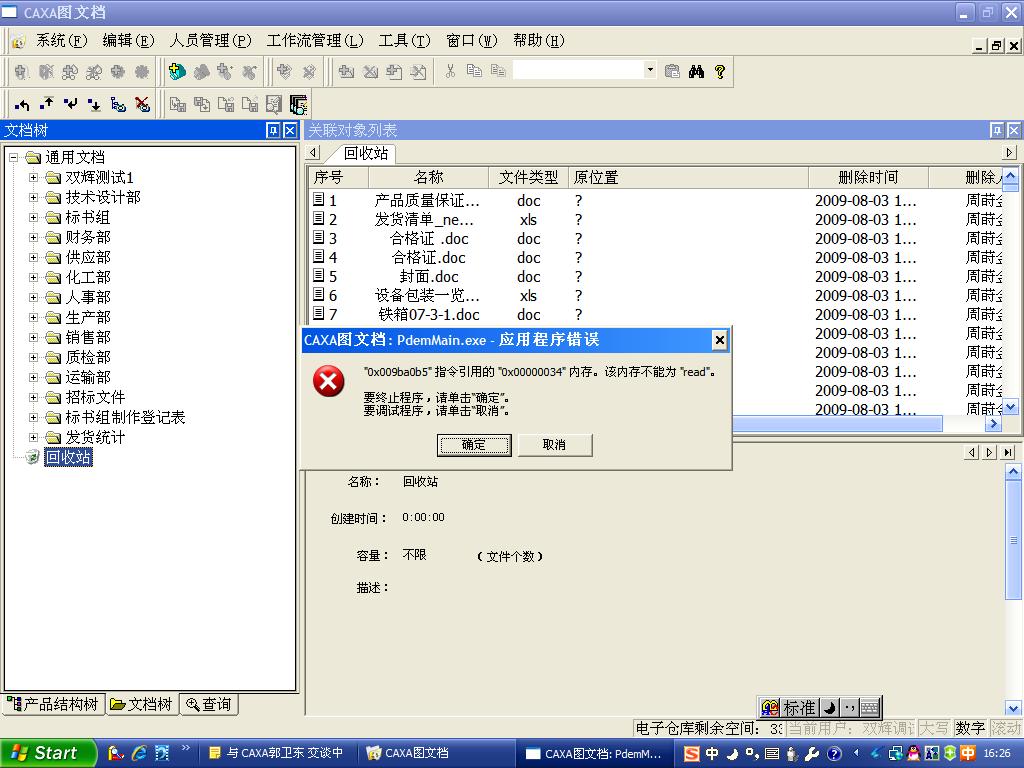
Task: Click the tab strip right scroll arrow
Action: 1009,153
